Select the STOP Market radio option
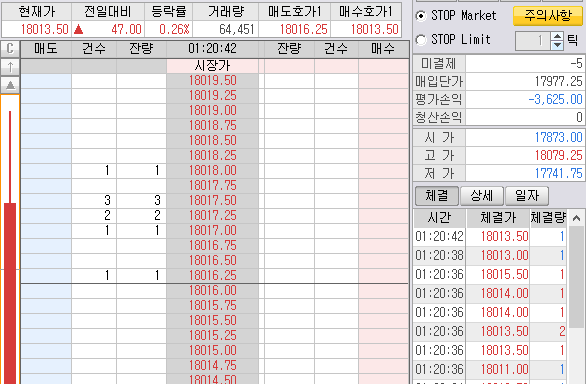 [421, 16]
